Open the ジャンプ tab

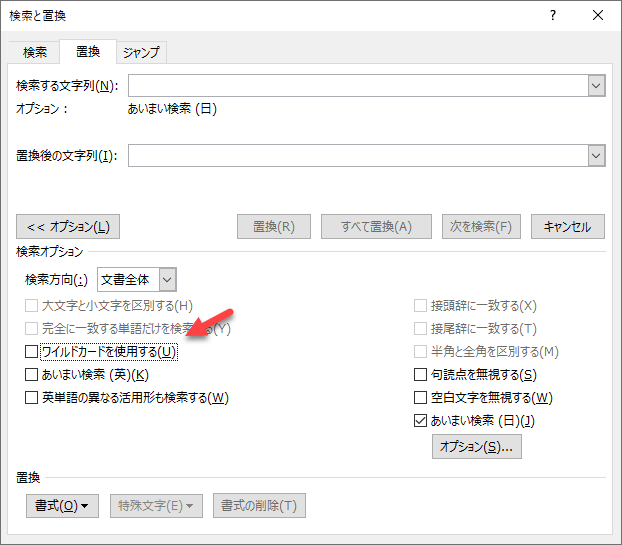click(x=140, y=53)
